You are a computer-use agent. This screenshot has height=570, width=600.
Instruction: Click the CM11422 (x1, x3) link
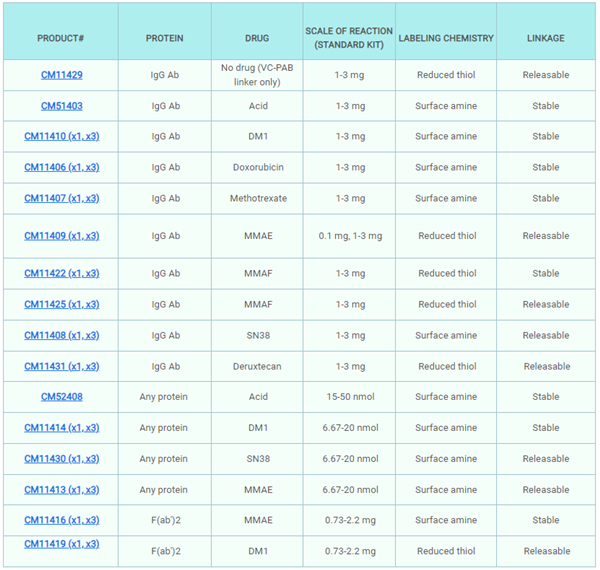(61, 274)
